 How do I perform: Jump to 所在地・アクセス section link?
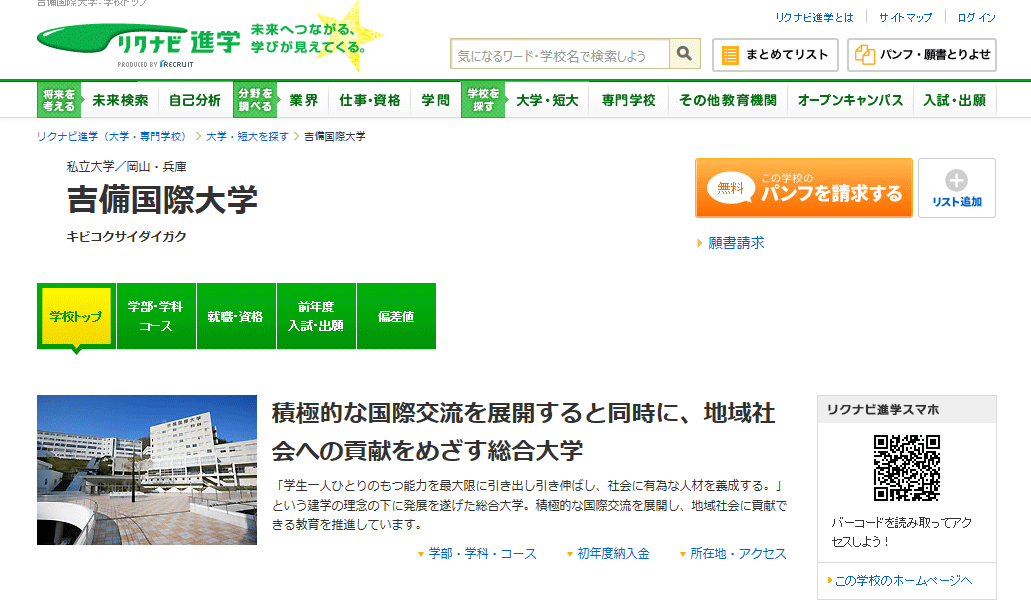click(x=738, y=554)
